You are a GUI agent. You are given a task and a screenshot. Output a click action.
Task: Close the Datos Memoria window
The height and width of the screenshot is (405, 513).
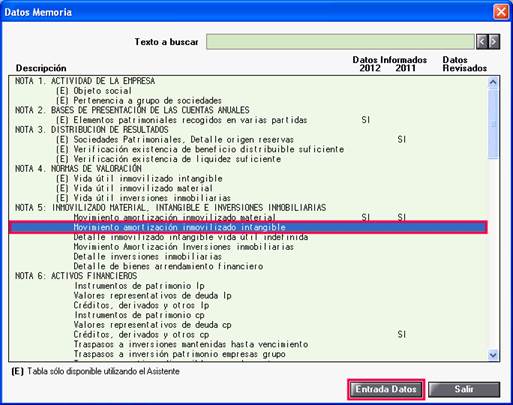coord(501,12)
